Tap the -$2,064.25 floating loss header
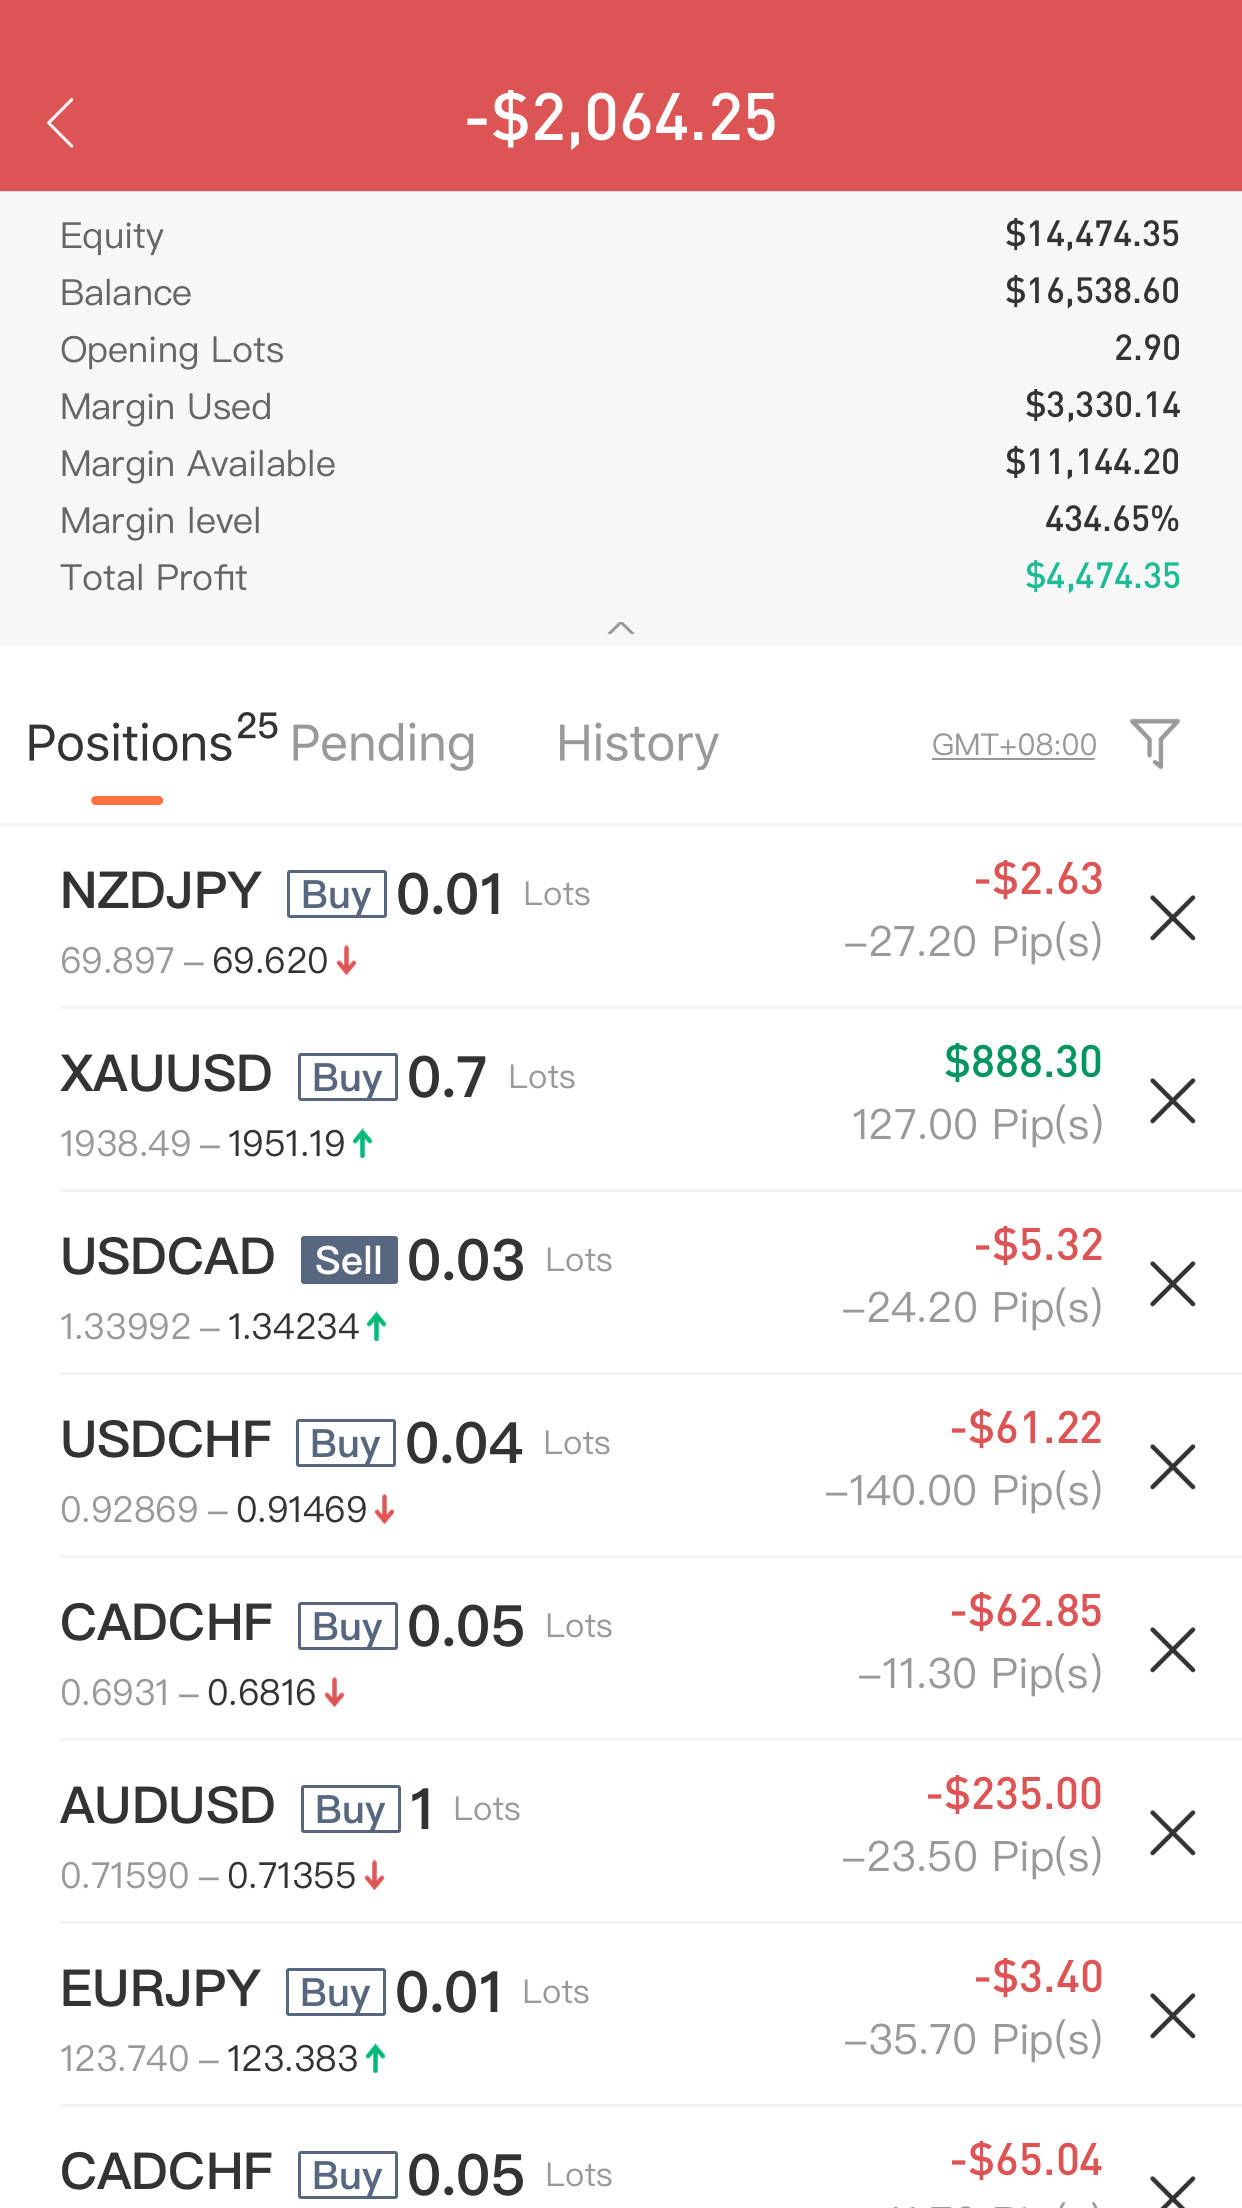The width and height of the screenshot is (1242, 2208). [621, 118]
